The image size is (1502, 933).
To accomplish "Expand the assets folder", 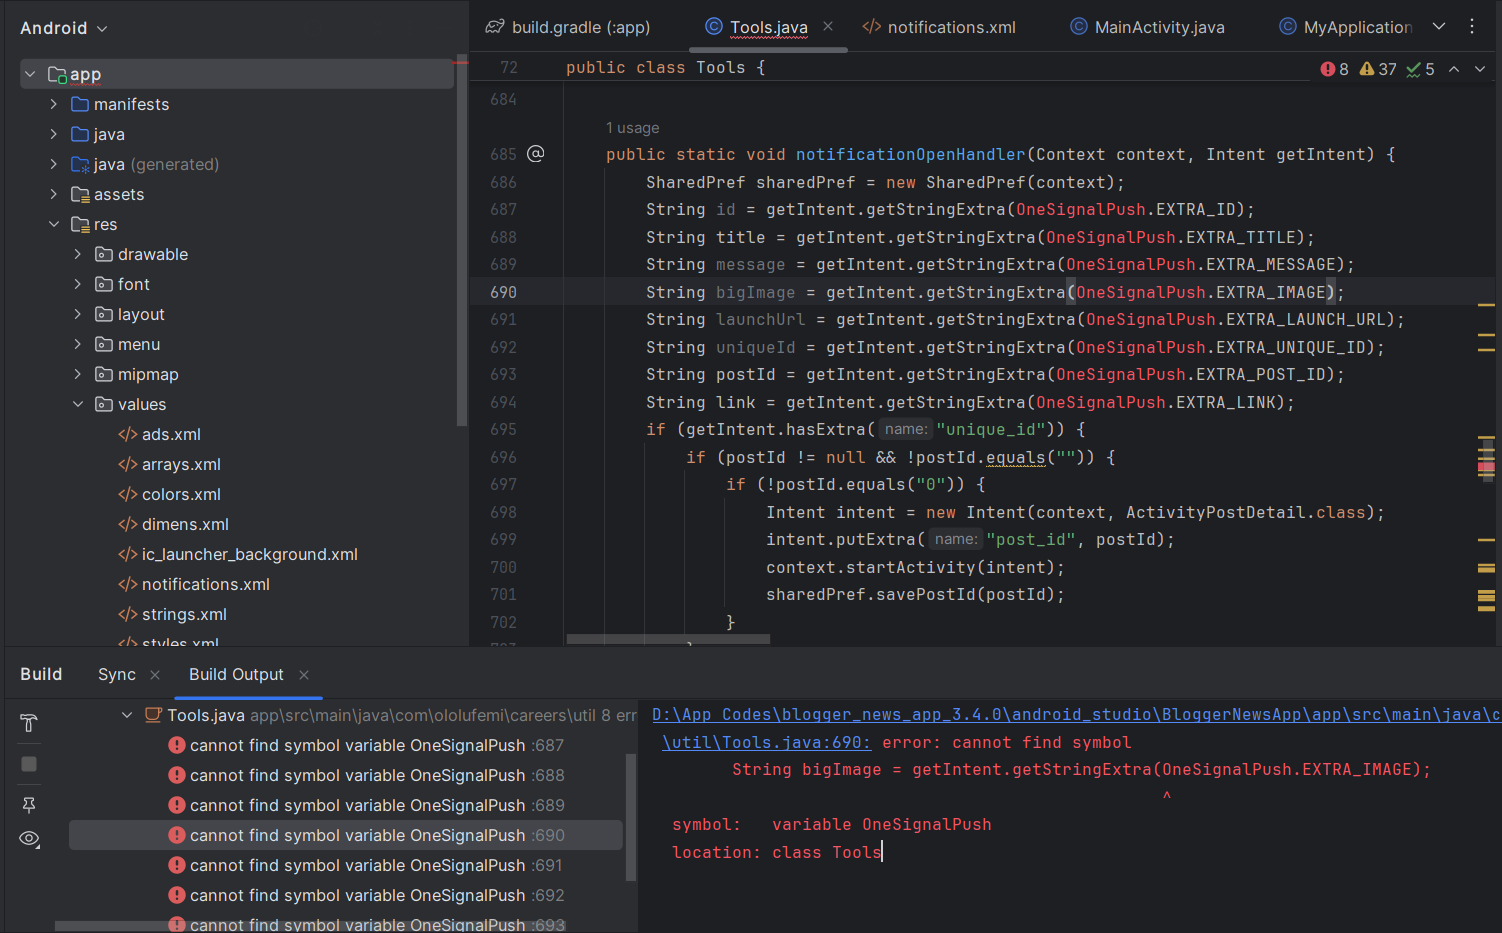I will tap(54, 194).
